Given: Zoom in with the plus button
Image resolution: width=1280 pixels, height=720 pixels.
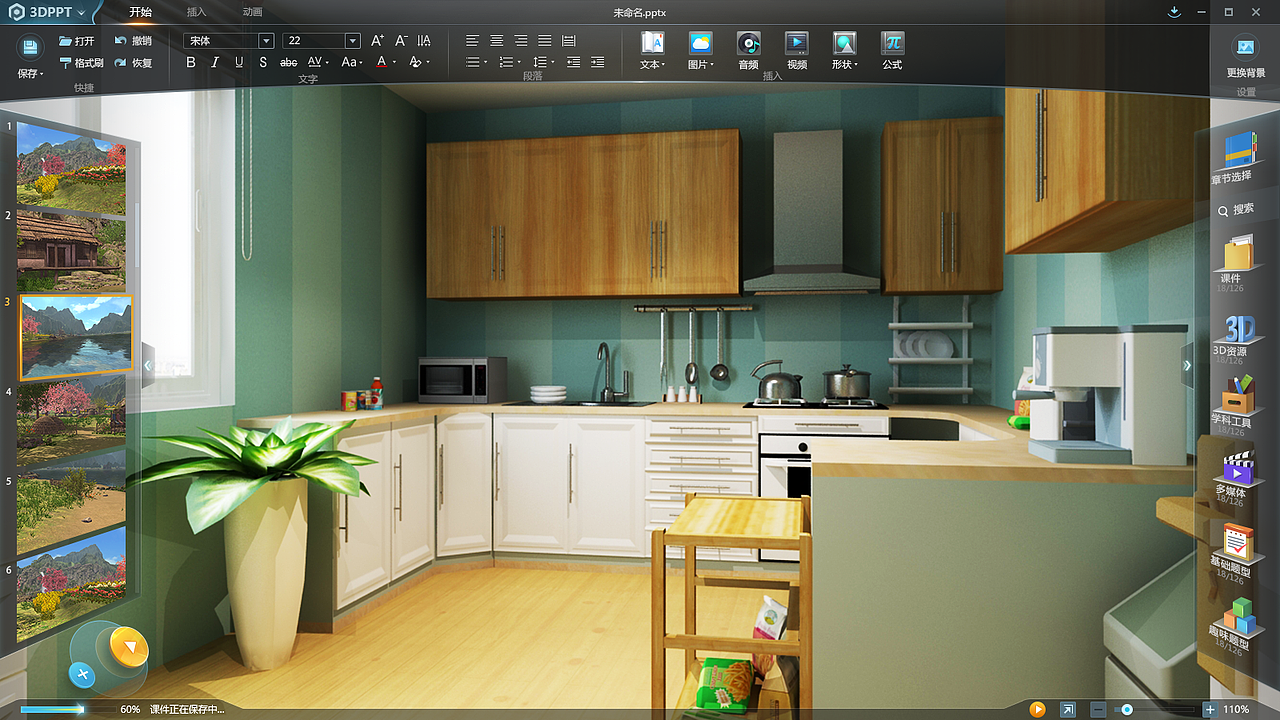Looking at the screenshot, I should click(1210, 709).
